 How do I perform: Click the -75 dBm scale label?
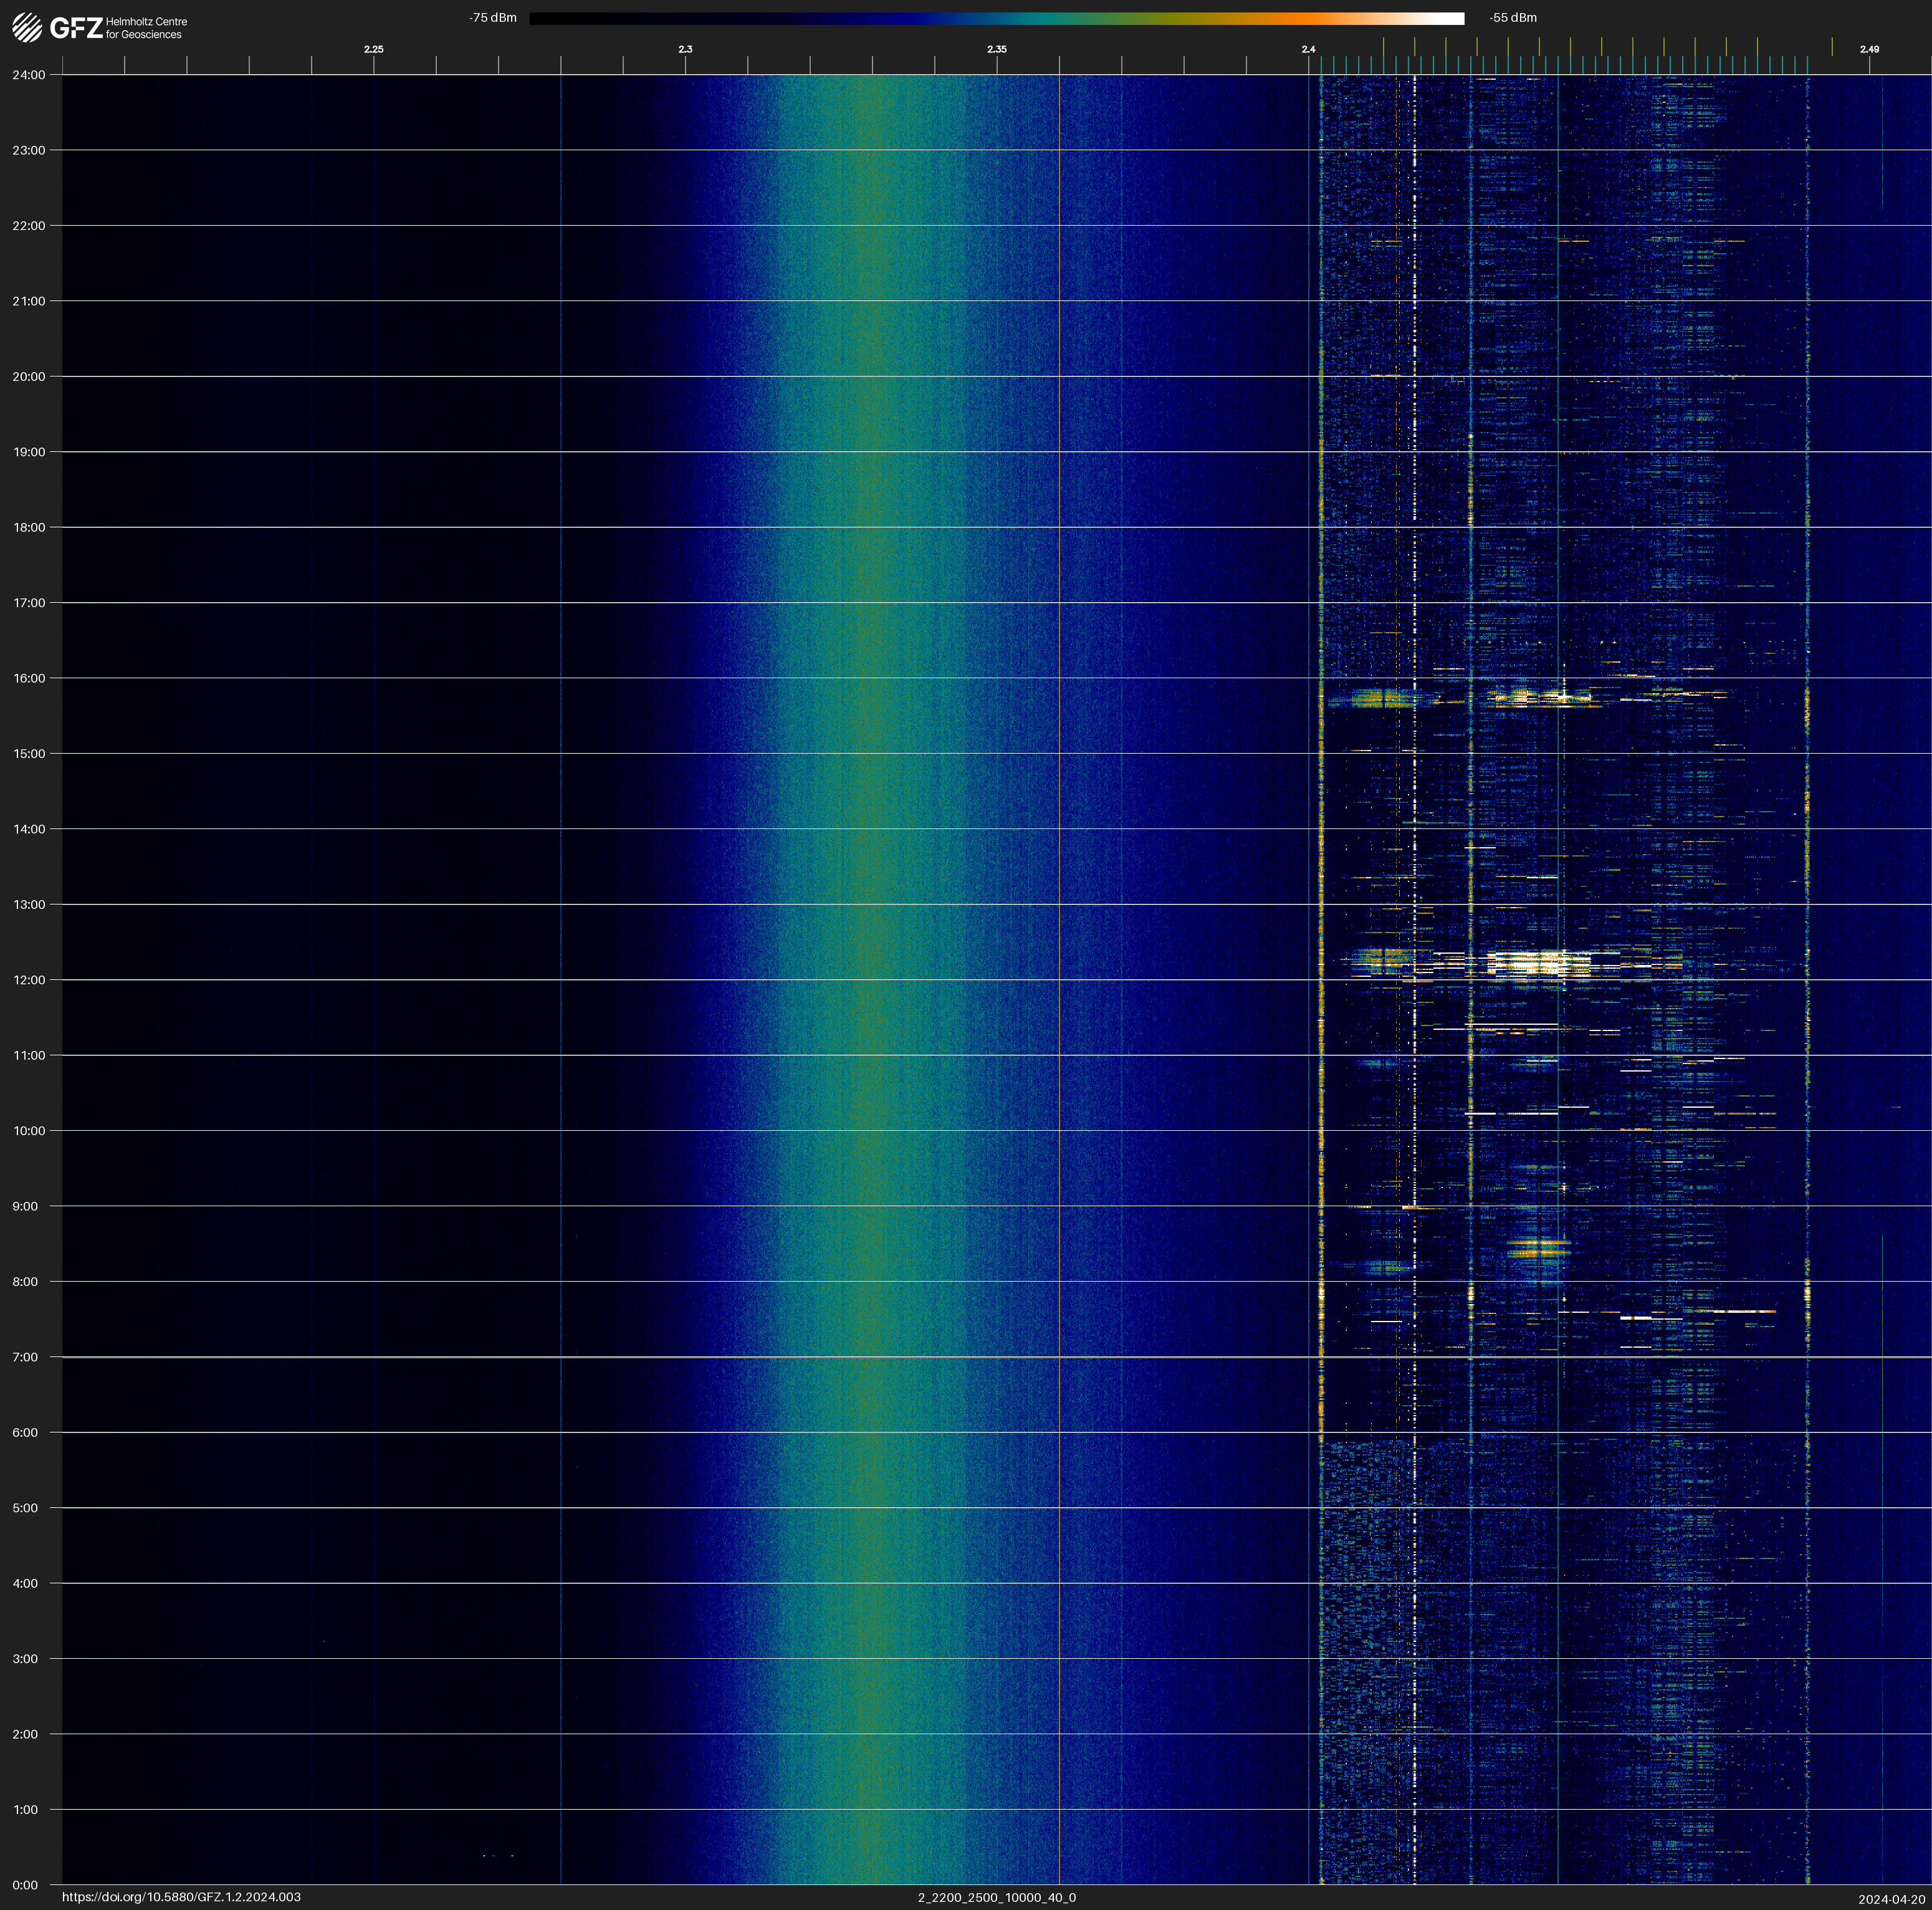coord(493,18)
